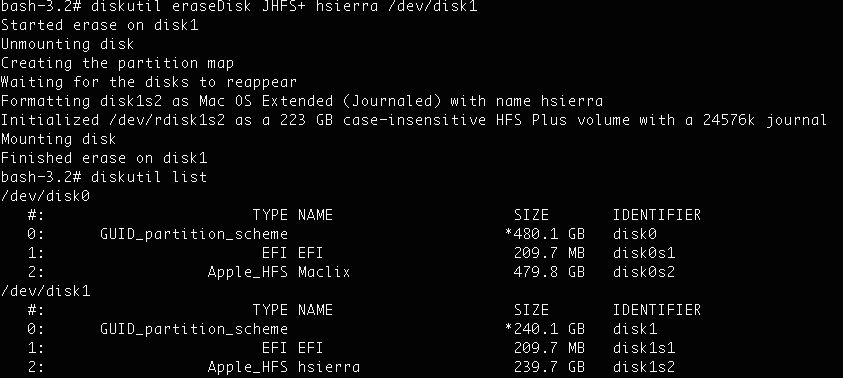Click the '/dev/disk0' header
The height and width of the screenshot is (378, 843).
[45, 197]
